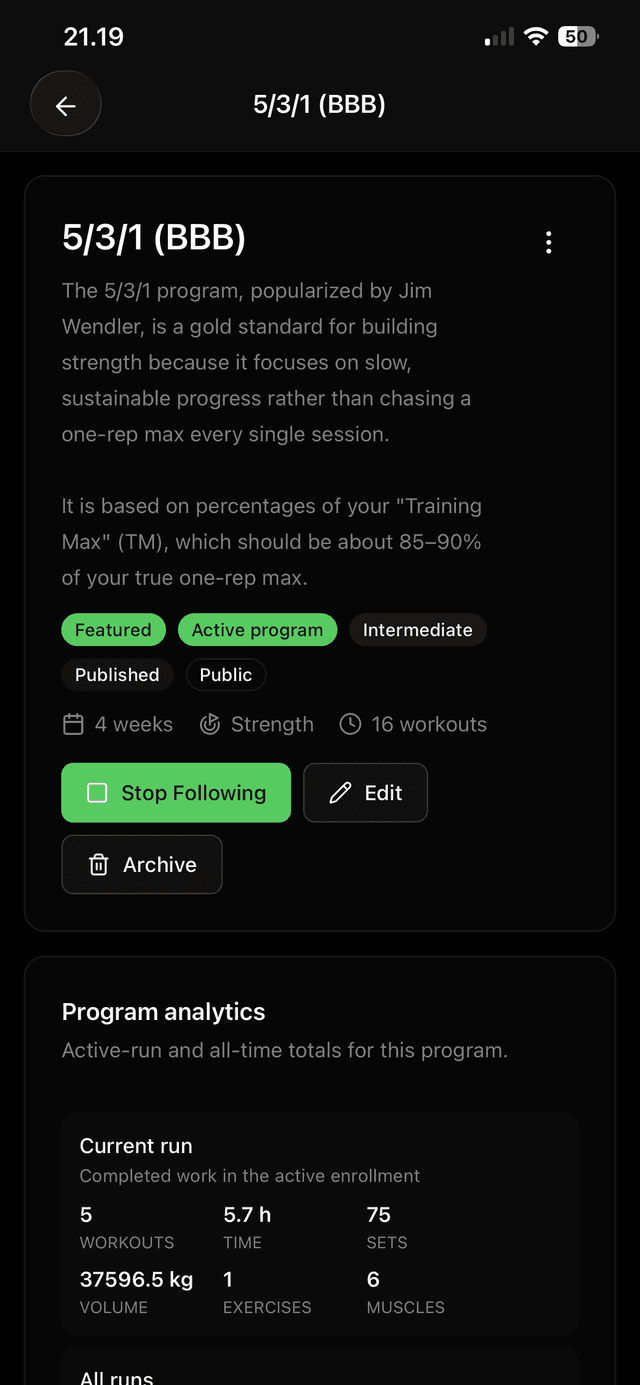
Task: Click the clock icon beside 16 workouts
Action: click(x=351, y=724)
